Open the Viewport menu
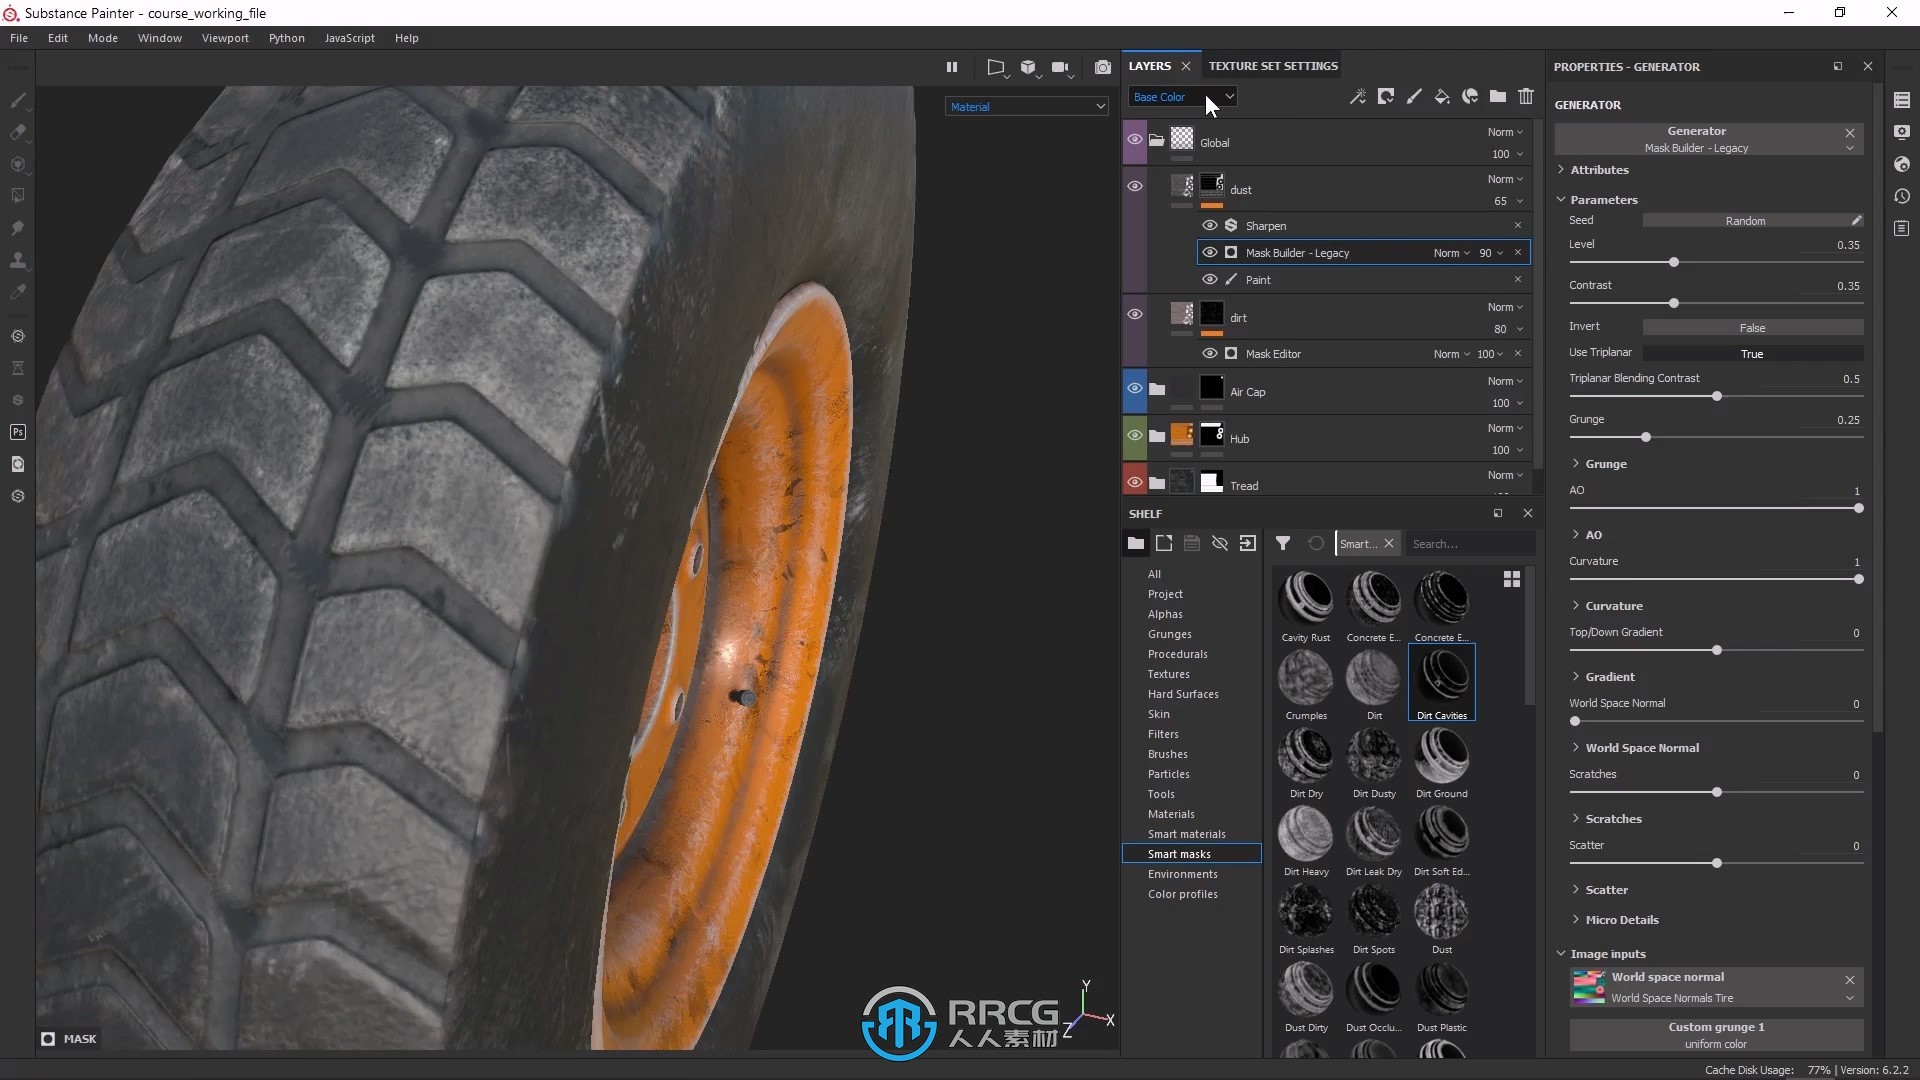This screenshot has height=1080, width=1920. 225,38
